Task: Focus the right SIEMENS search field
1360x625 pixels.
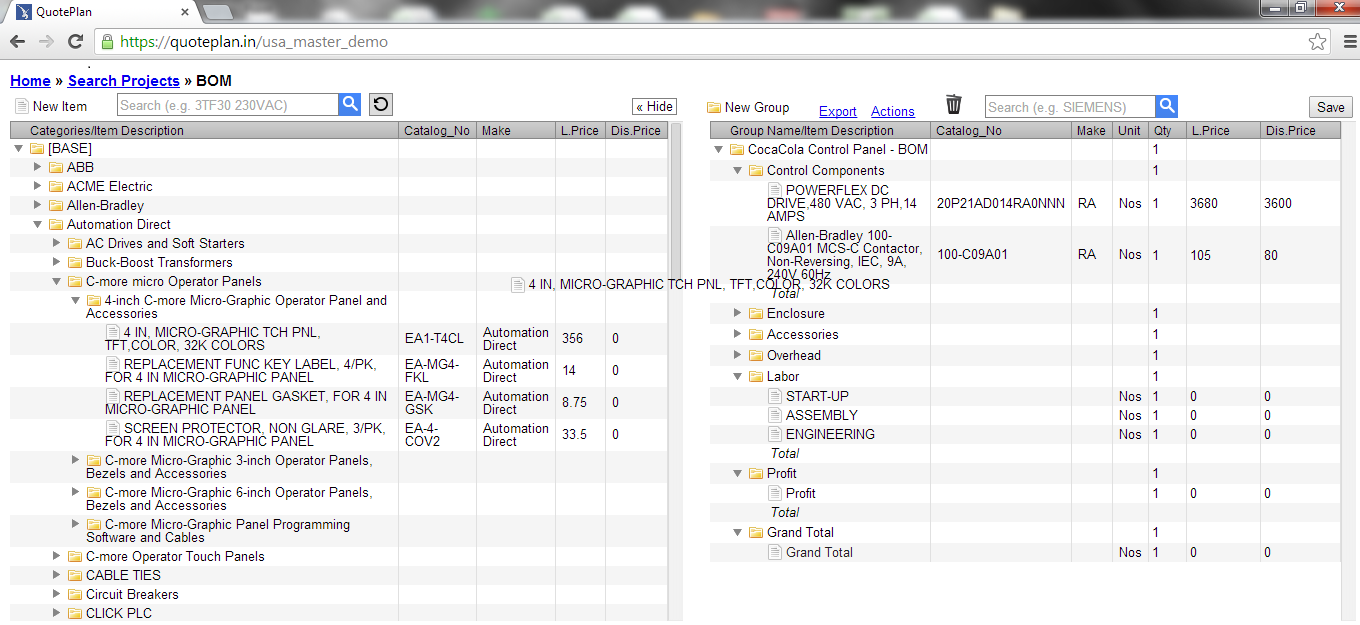Action: tap(1070, 106)
